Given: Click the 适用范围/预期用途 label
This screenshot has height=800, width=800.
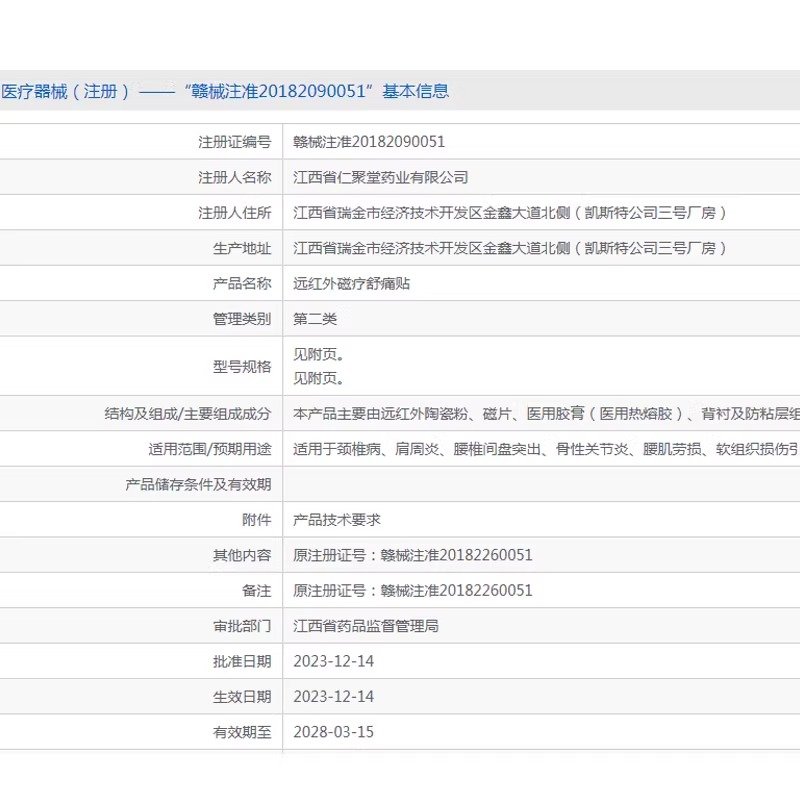Looking at the screenshot, I should tap(210, 449).
